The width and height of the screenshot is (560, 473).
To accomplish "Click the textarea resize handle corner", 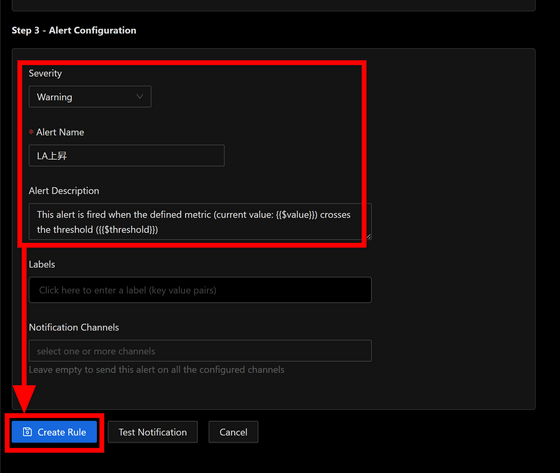I will [x=369, y=236].
